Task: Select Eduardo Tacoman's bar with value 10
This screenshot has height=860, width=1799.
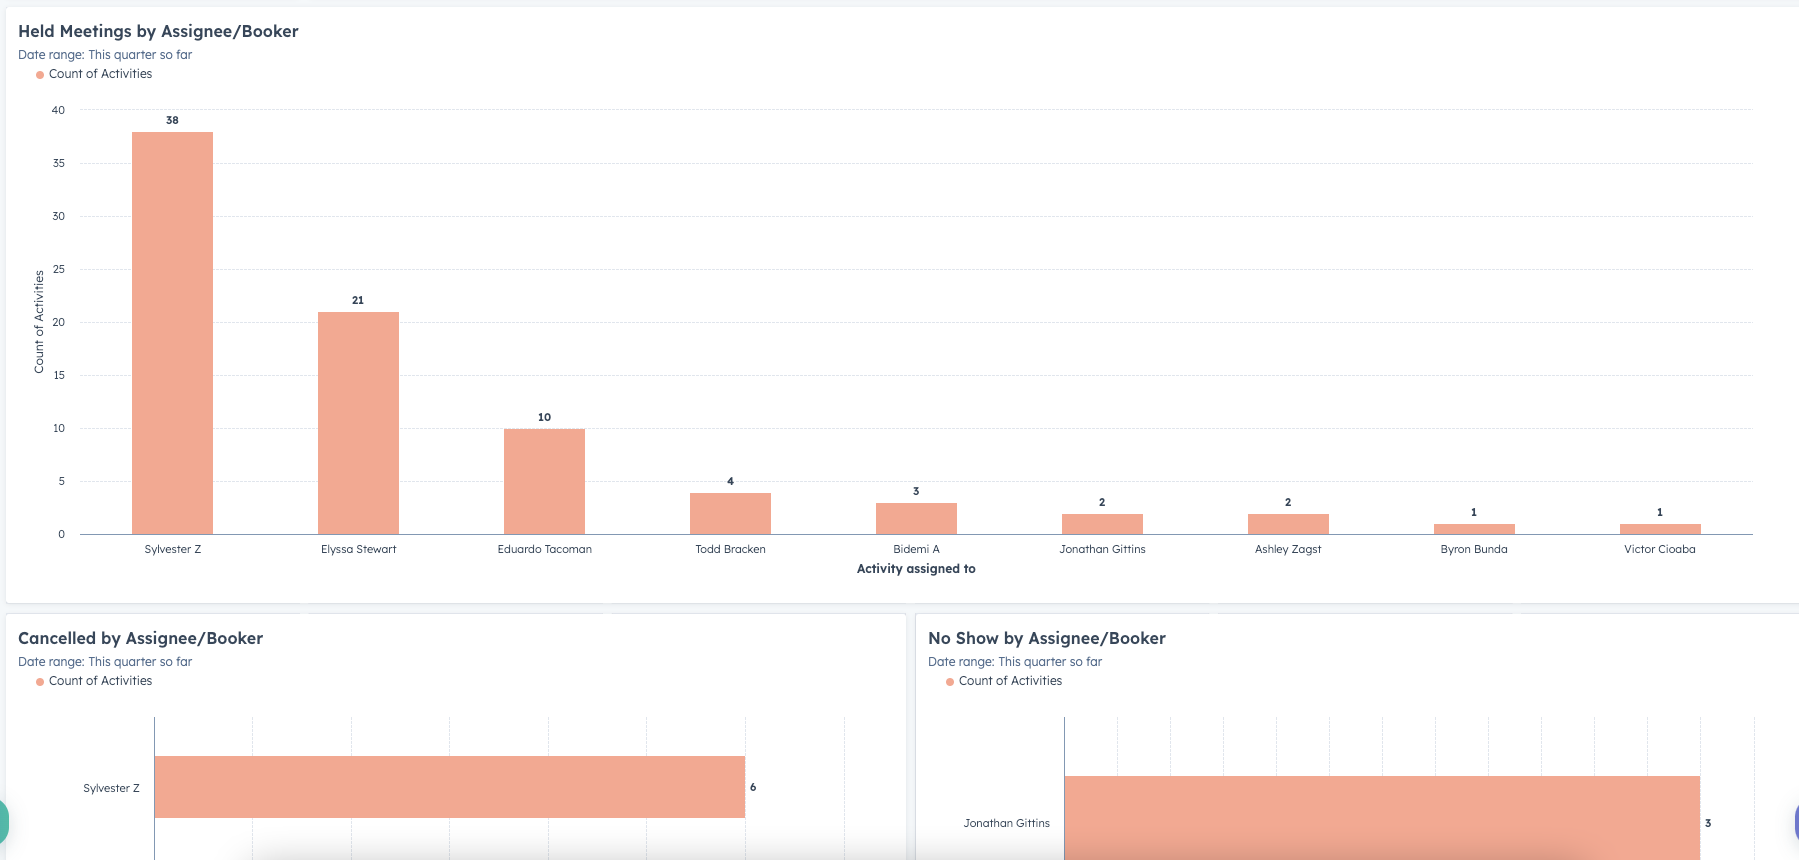Action: pyautogui.click(x=544, y=481)
